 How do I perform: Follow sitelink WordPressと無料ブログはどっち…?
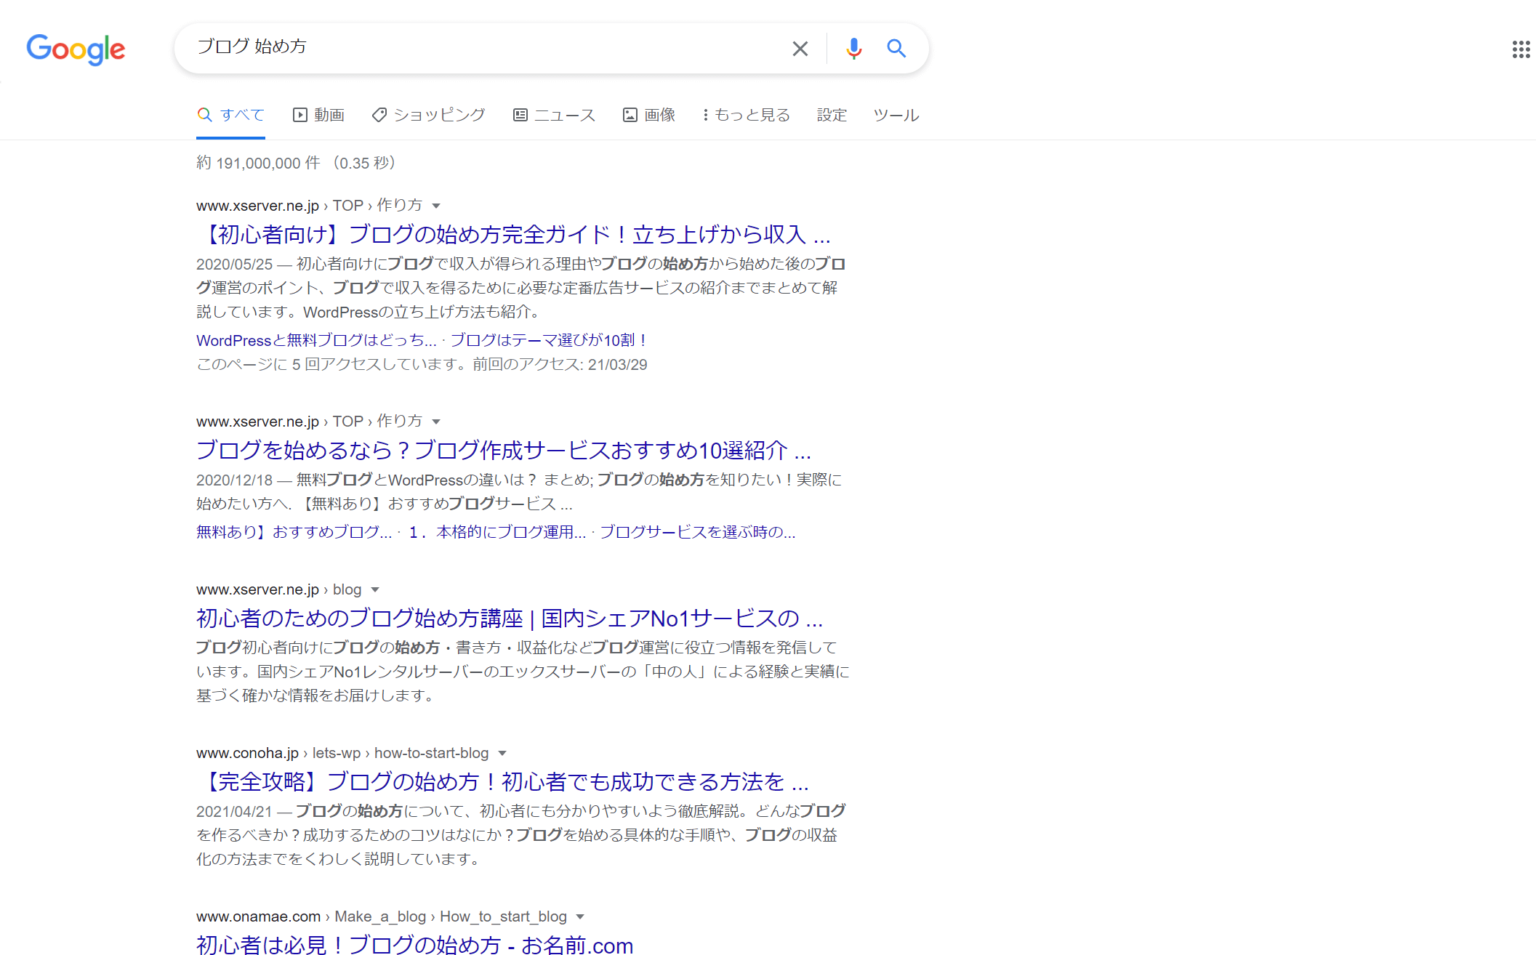pos(316,340)
